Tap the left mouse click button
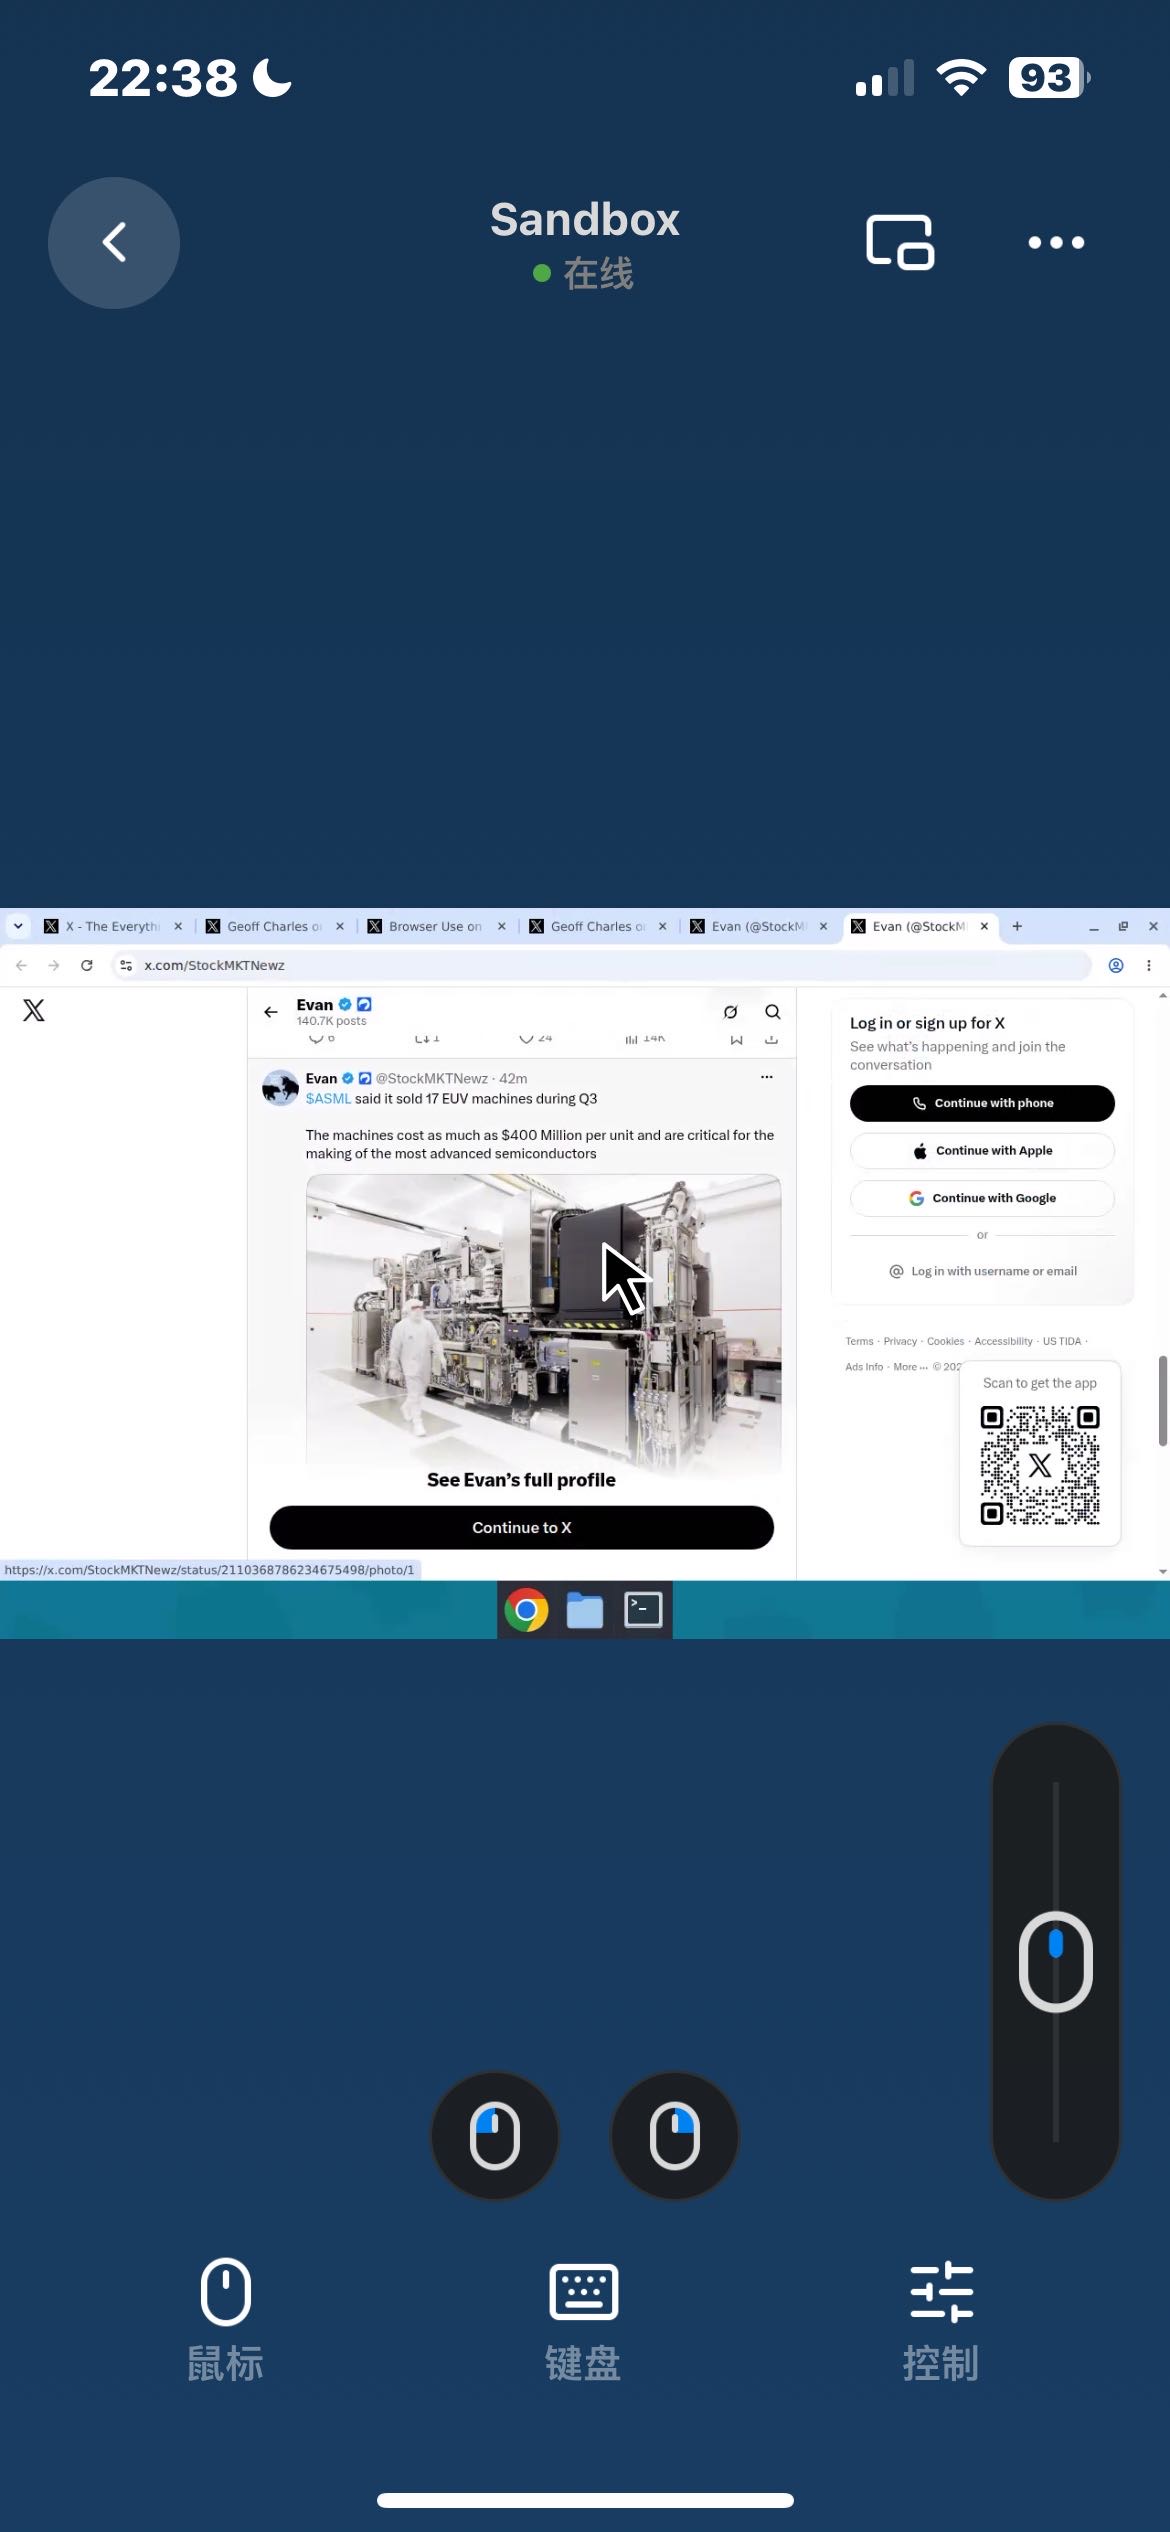The height and width of the screenshot is (2532, 1170). pos(495,2135)
